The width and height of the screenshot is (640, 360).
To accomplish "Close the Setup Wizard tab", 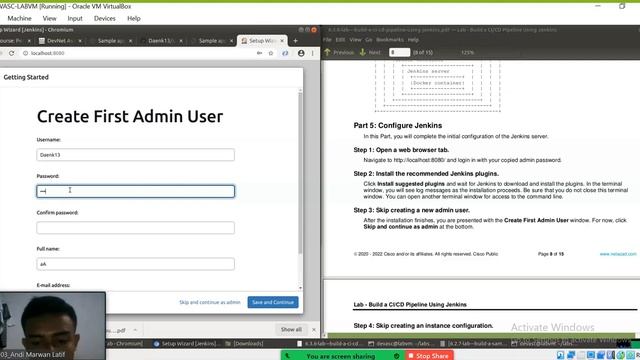I will point(282,41).
